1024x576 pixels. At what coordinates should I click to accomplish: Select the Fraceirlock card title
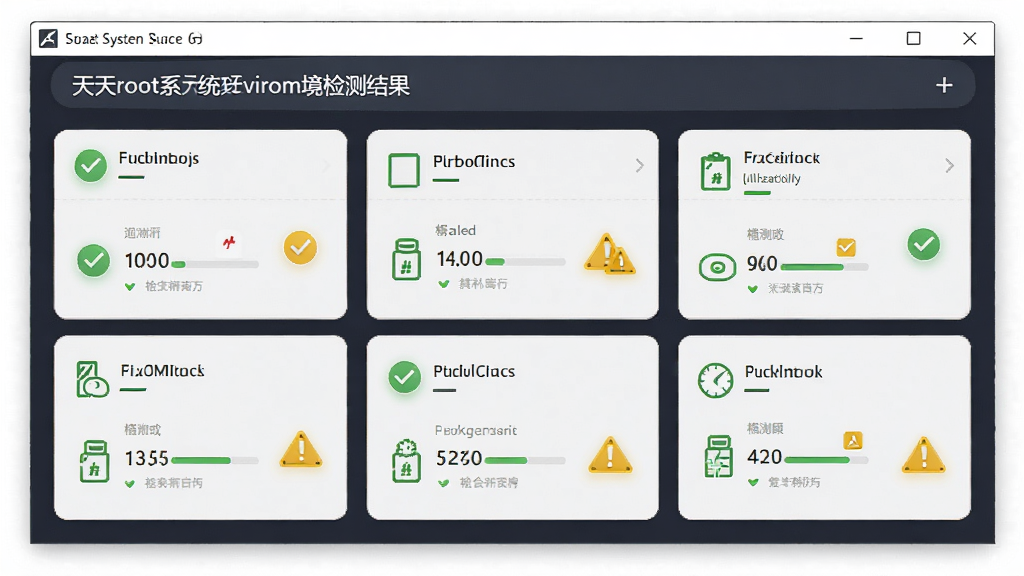point(782,157)
